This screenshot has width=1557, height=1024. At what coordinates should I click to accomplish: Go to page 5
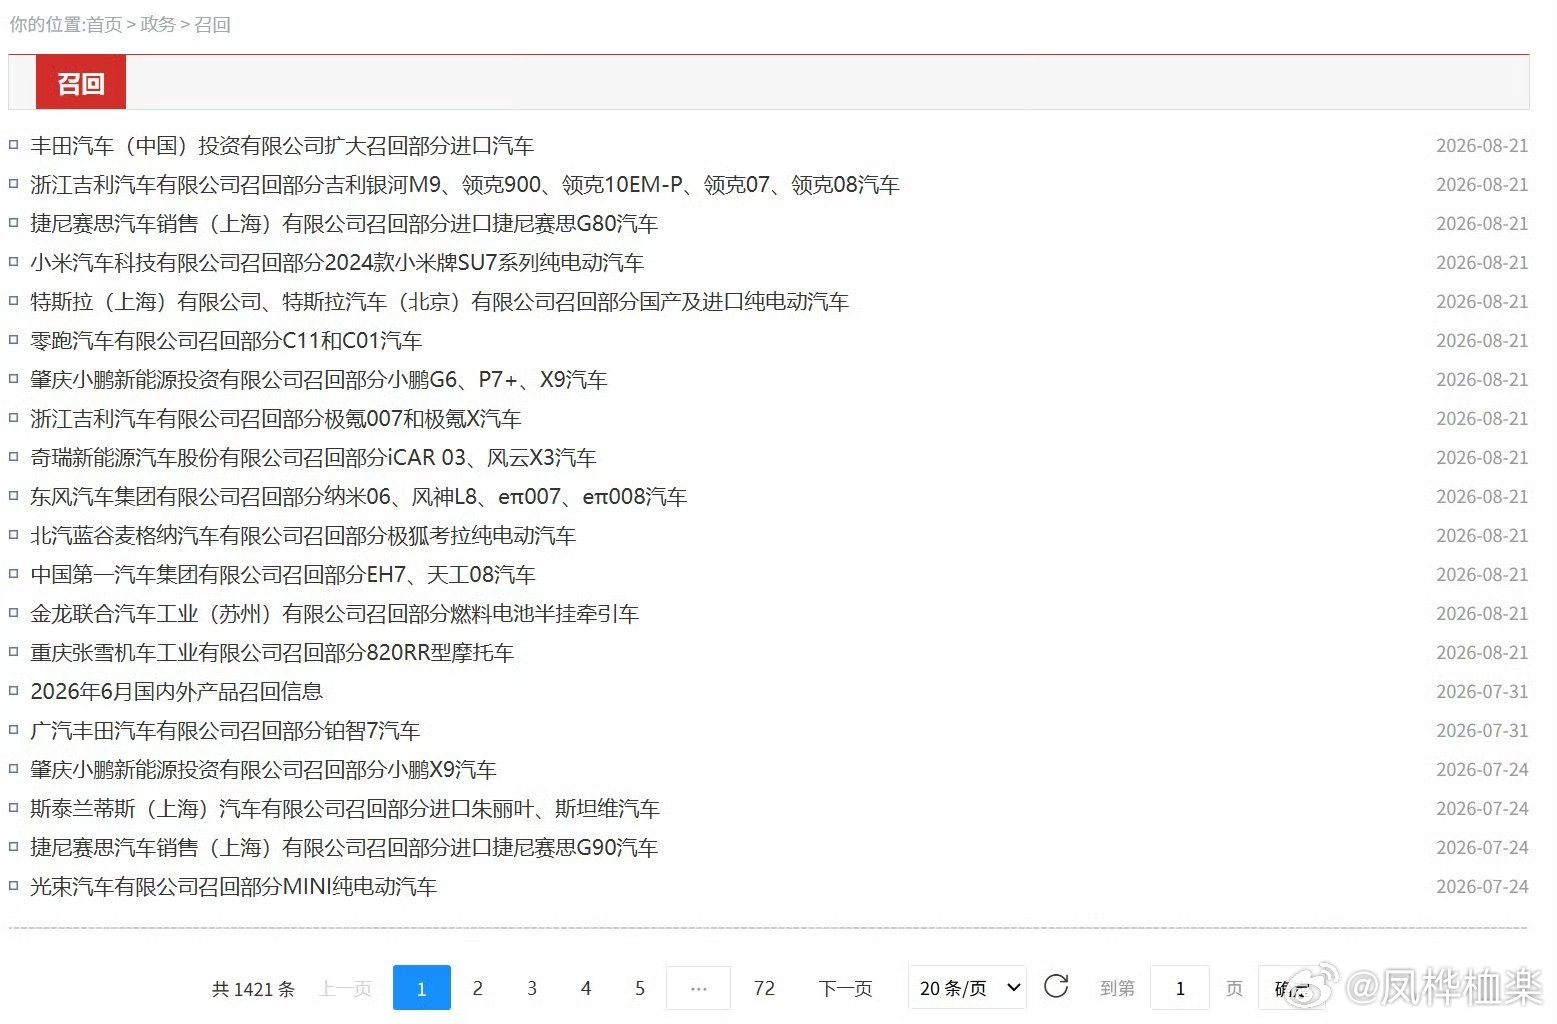pos(639,988)
